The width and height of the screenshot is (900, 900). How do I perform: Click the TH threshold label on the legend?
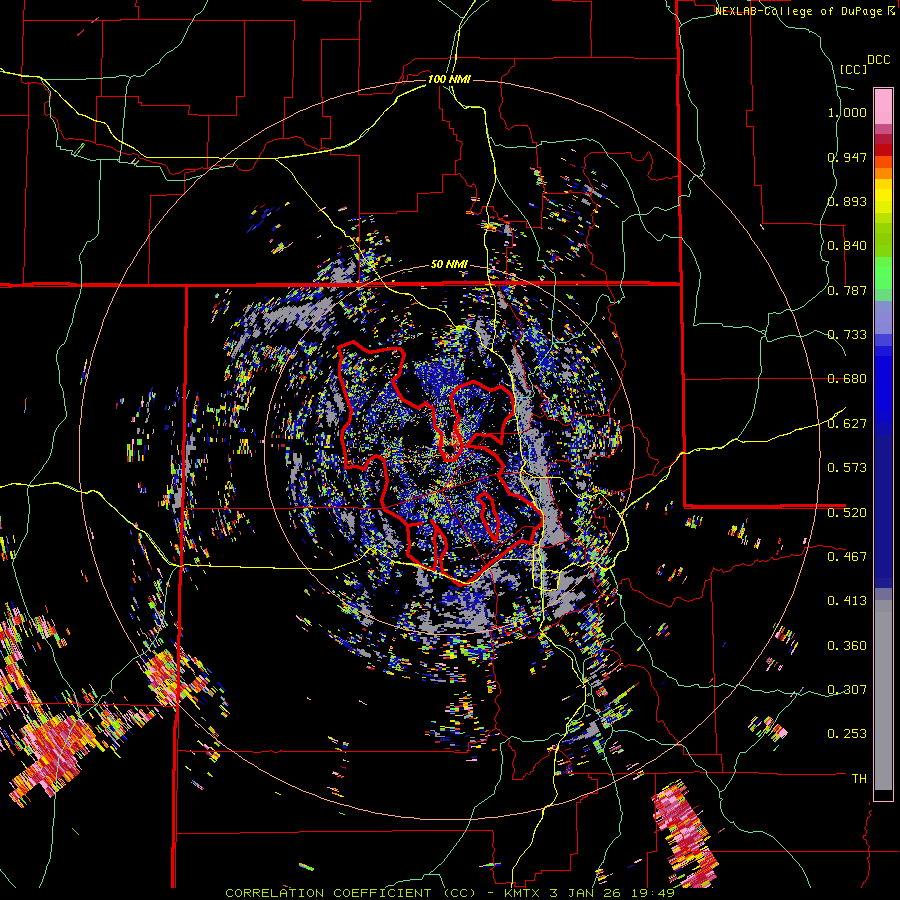tap(859, 778)
